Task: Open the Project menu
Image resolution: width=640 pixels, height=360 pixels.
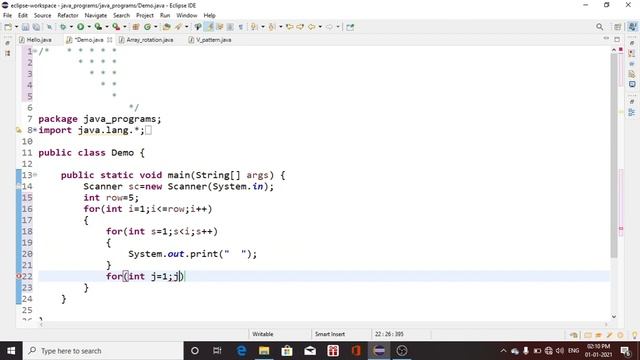Action: pyautogui.click(x=144, y=15)
